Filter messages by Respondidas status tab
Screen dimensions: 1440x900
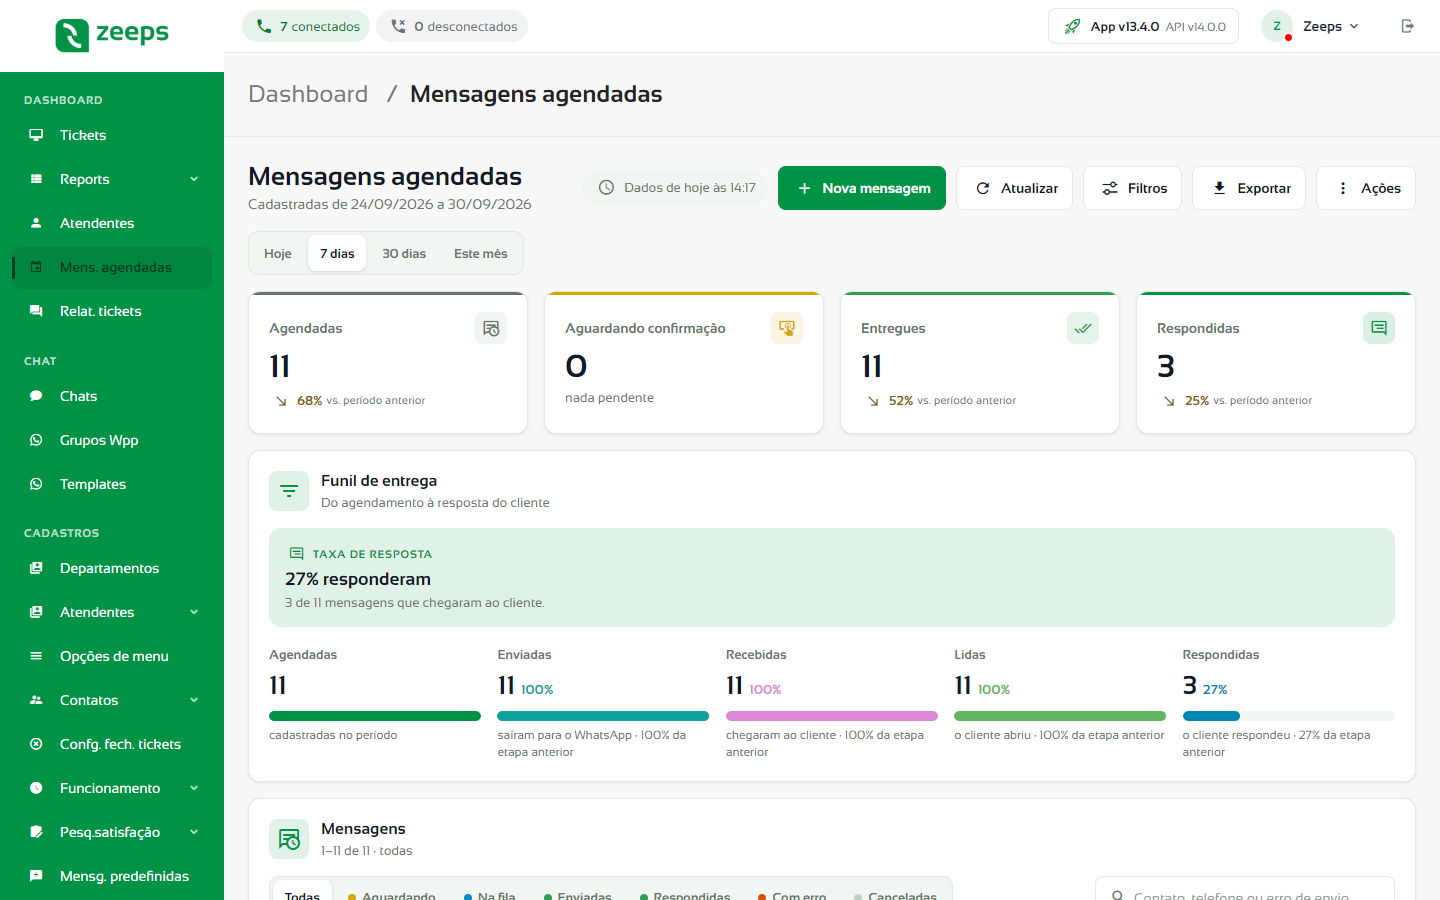point(685,896)
